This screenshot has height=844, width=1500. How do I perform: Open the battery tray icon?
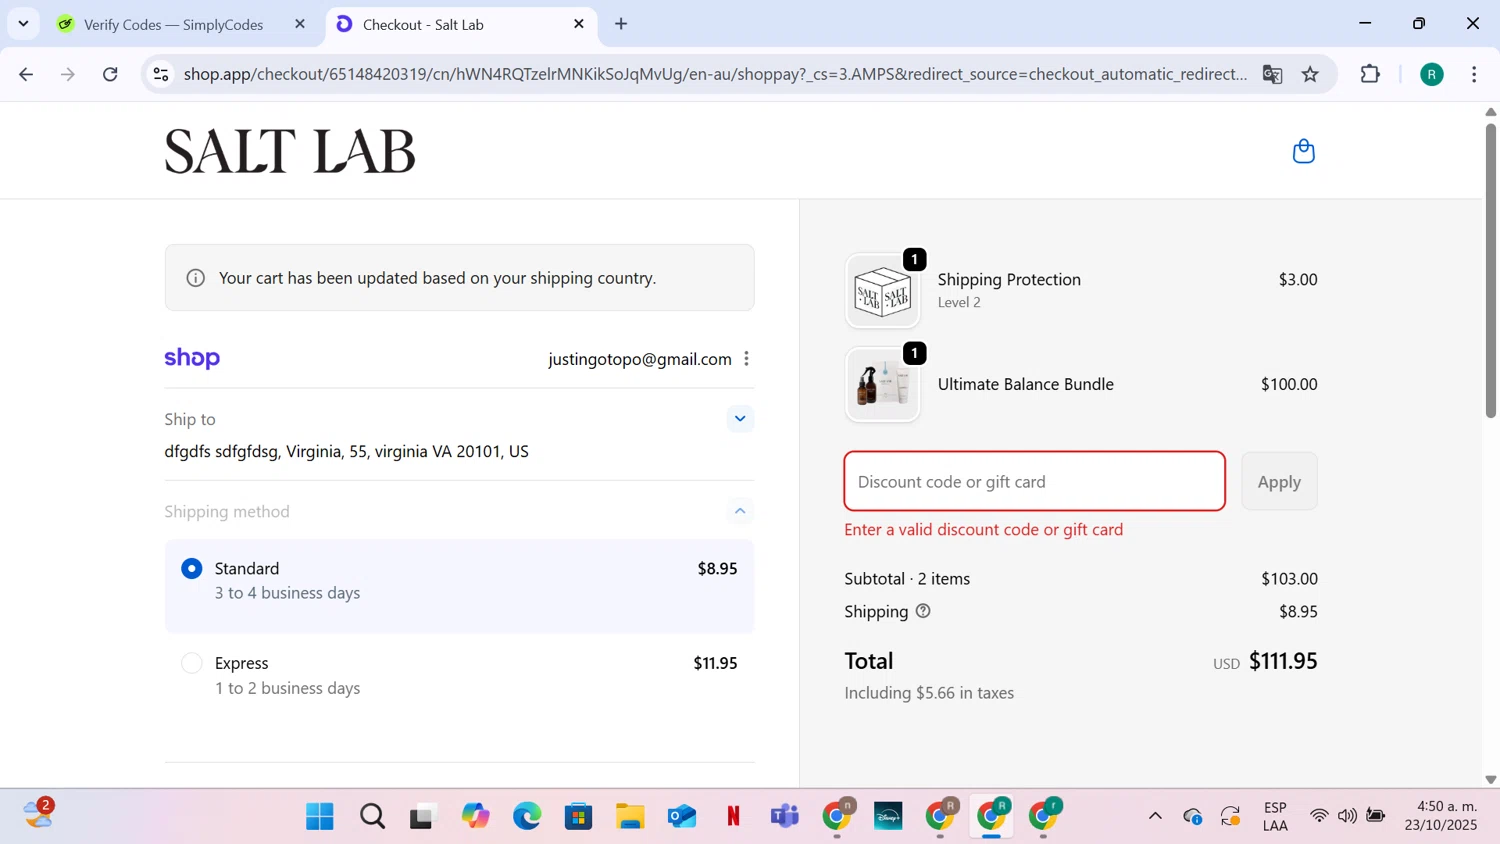(x=1376, y=816)
